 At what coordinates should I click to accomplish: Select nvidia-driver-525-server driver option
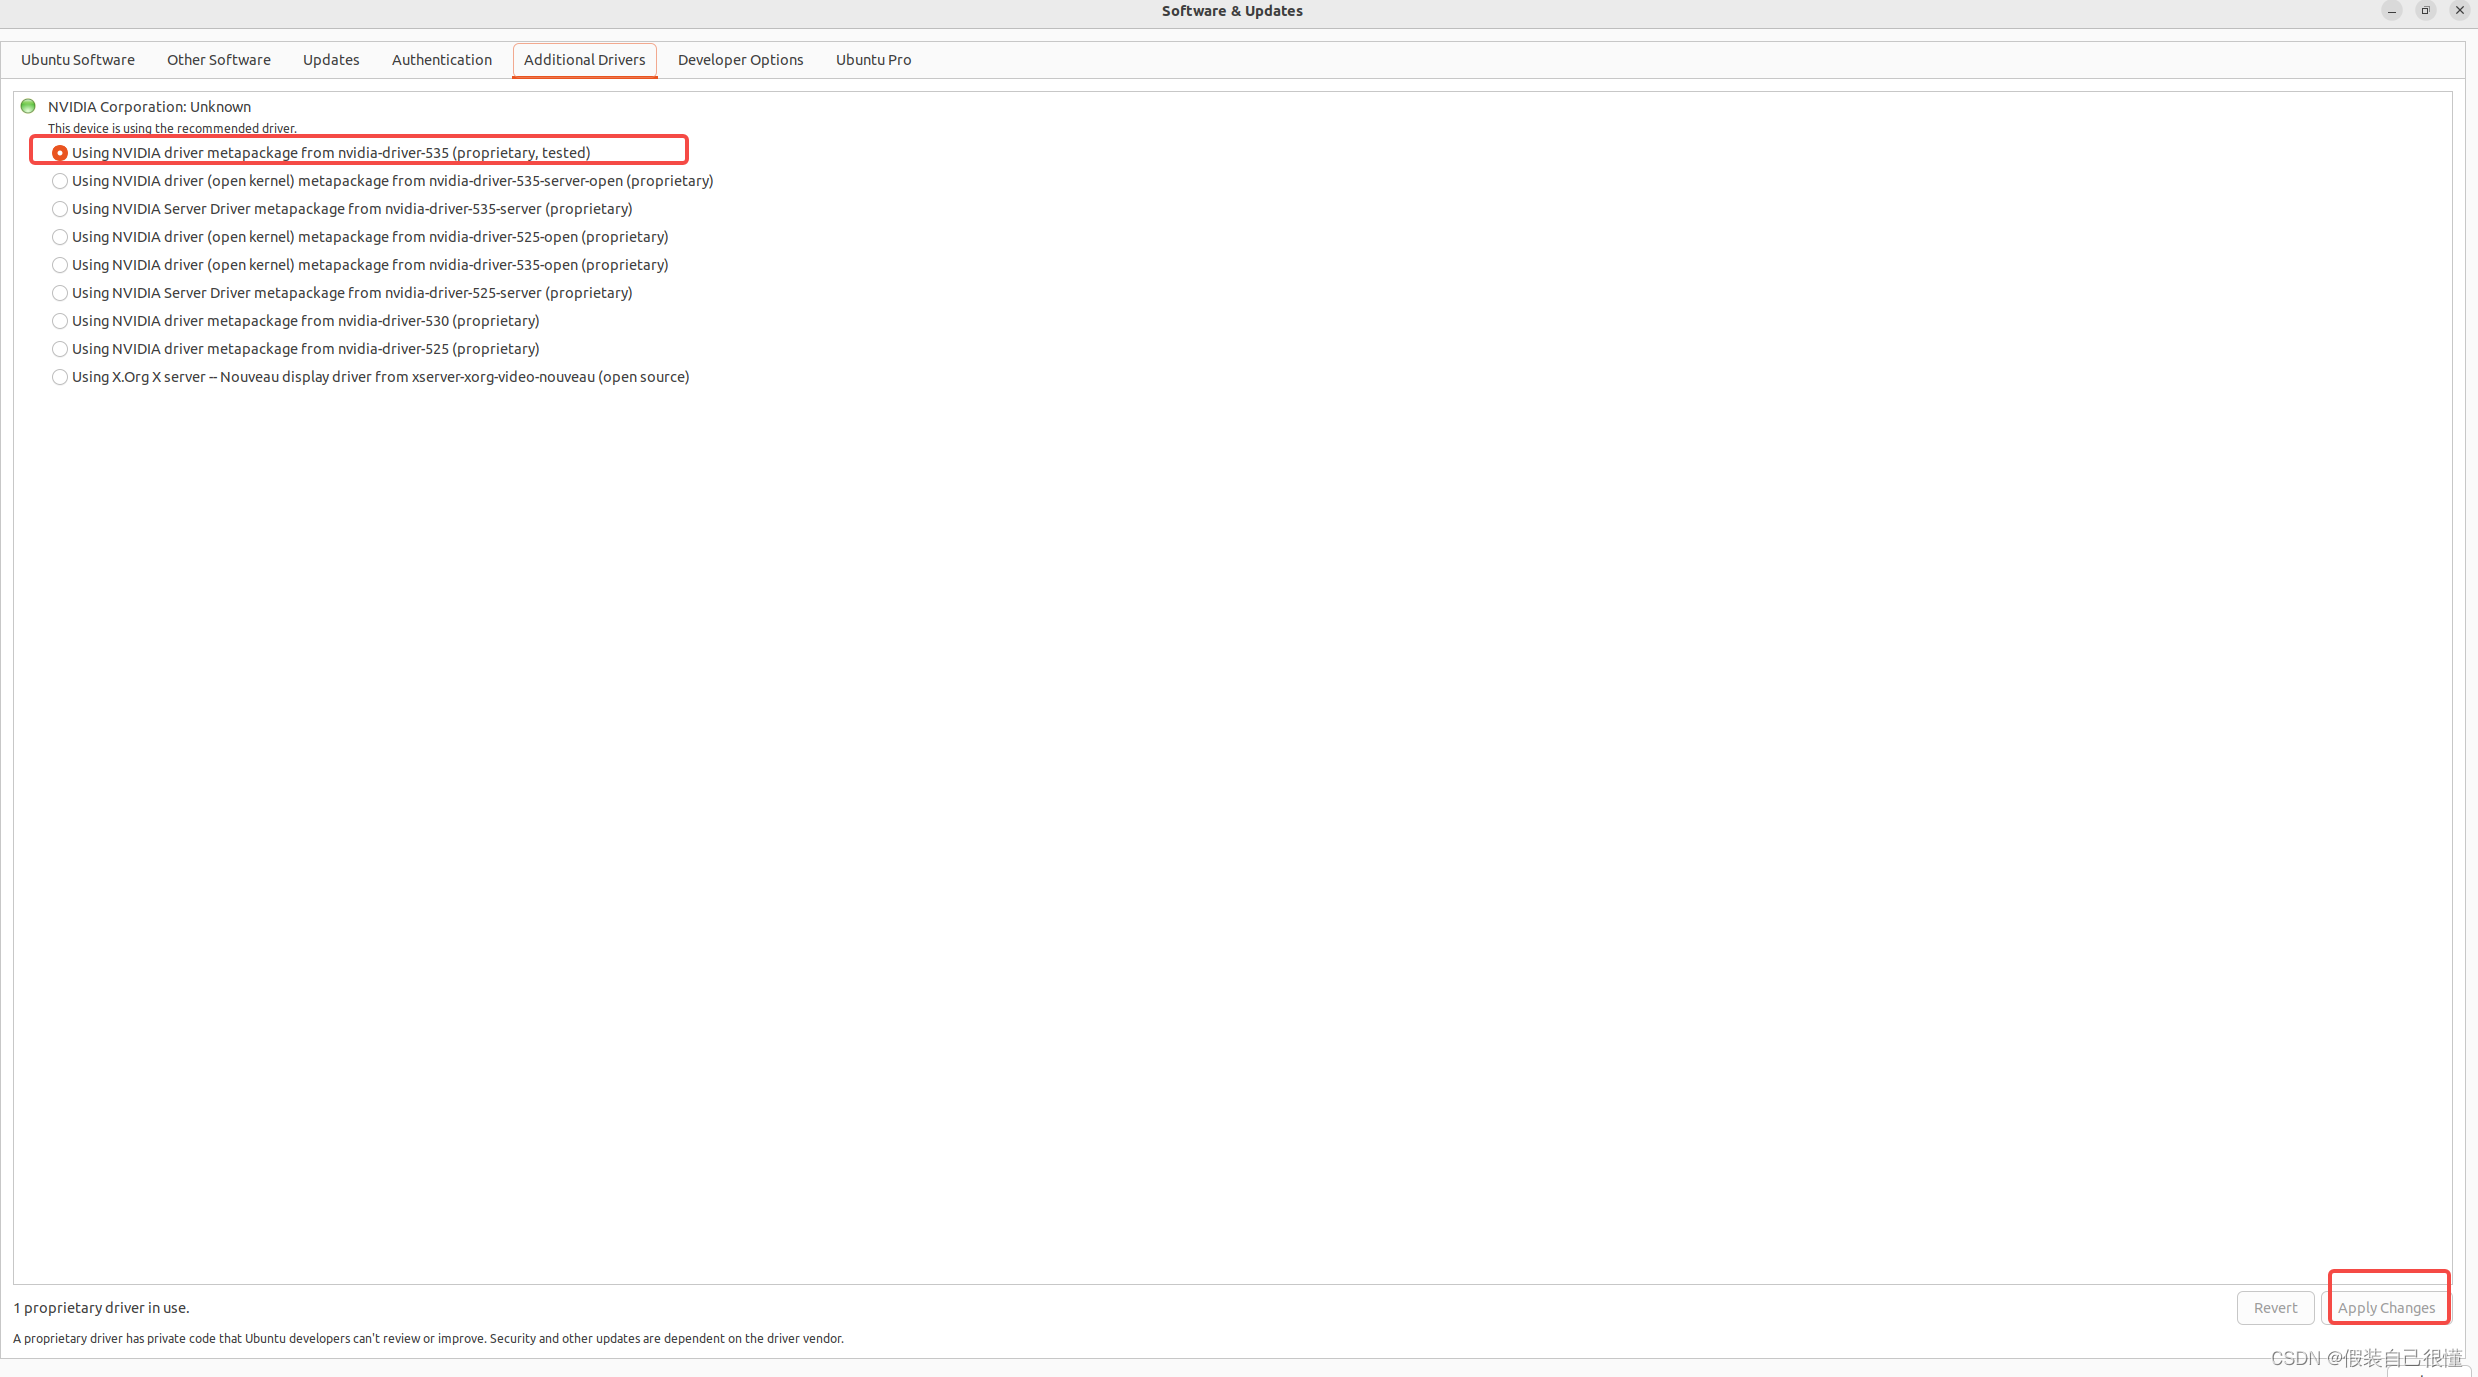coord(60,293)
